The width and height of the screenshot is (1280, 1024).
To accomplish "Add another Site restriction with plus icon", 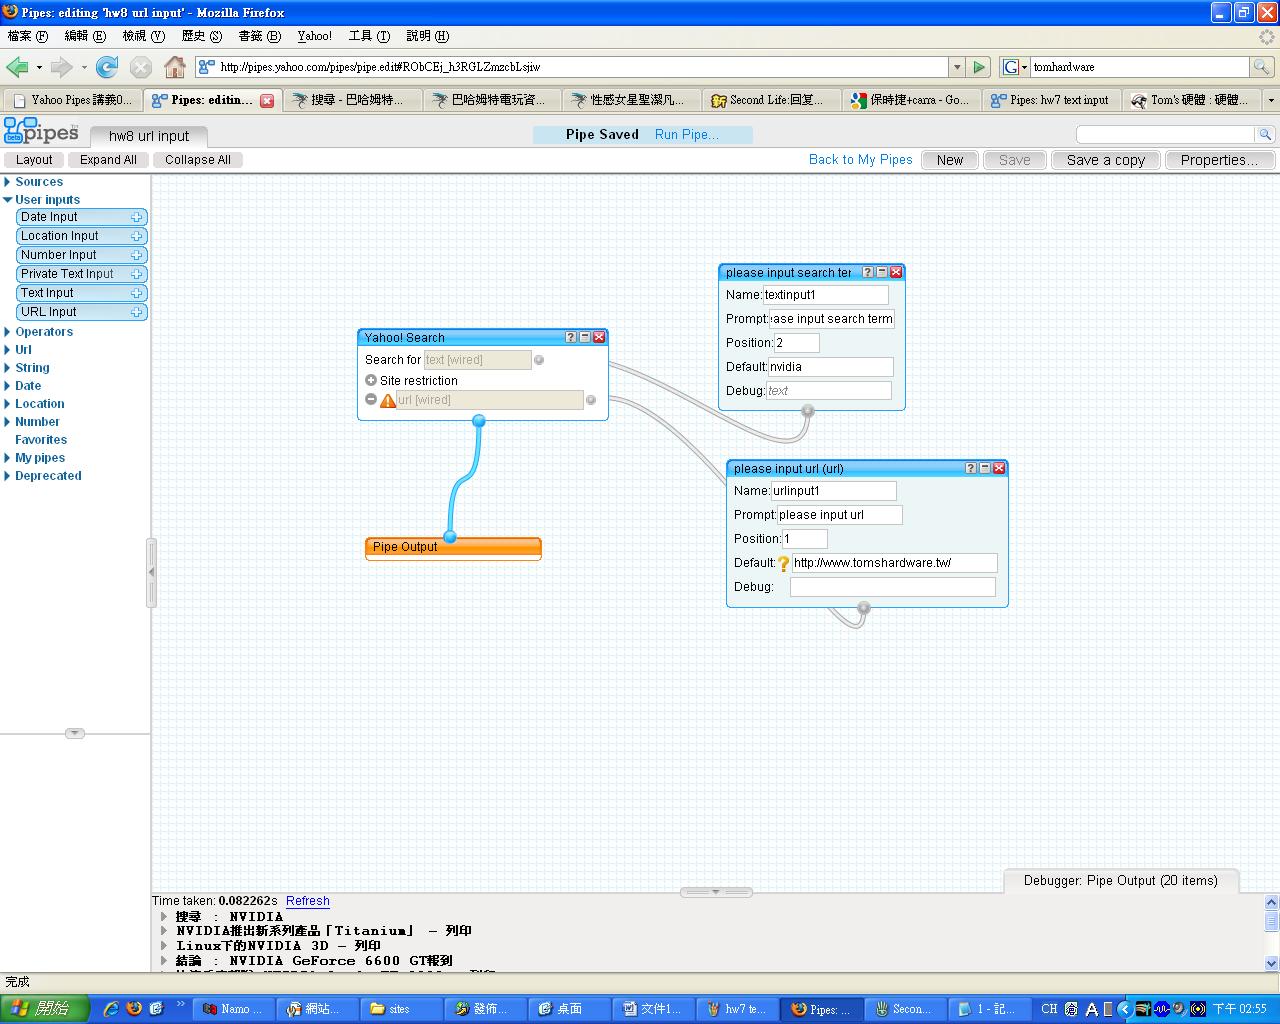I will [371, 380].
